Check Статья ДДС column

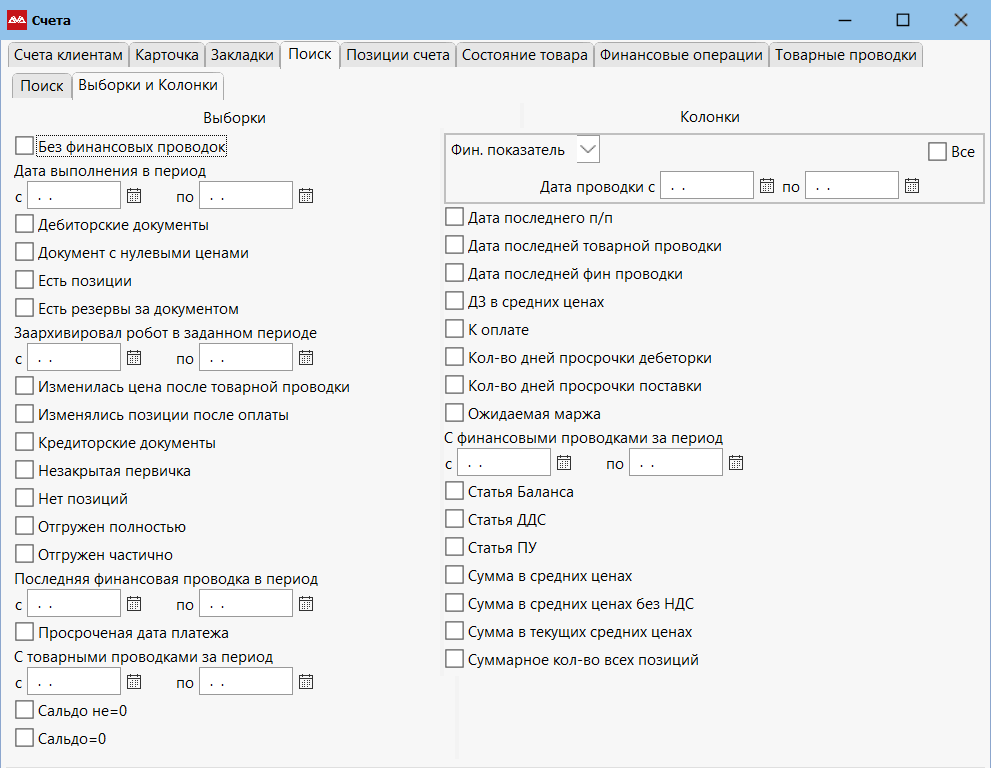pos(454,519)
